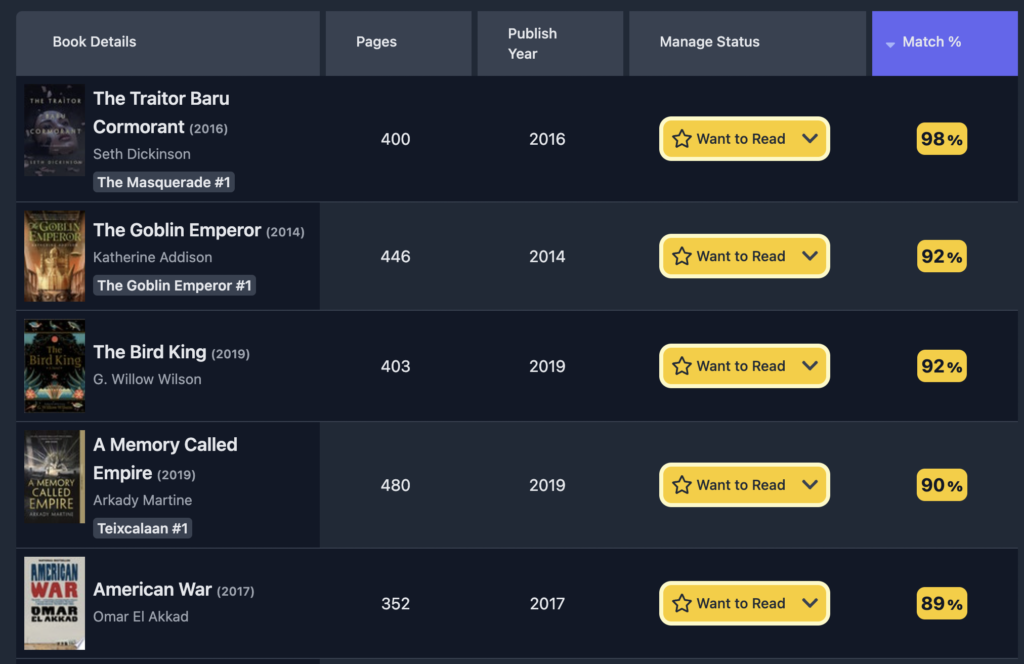
Task: Click star icon on The Goblin Emperor row
Action: pos(681,256)
